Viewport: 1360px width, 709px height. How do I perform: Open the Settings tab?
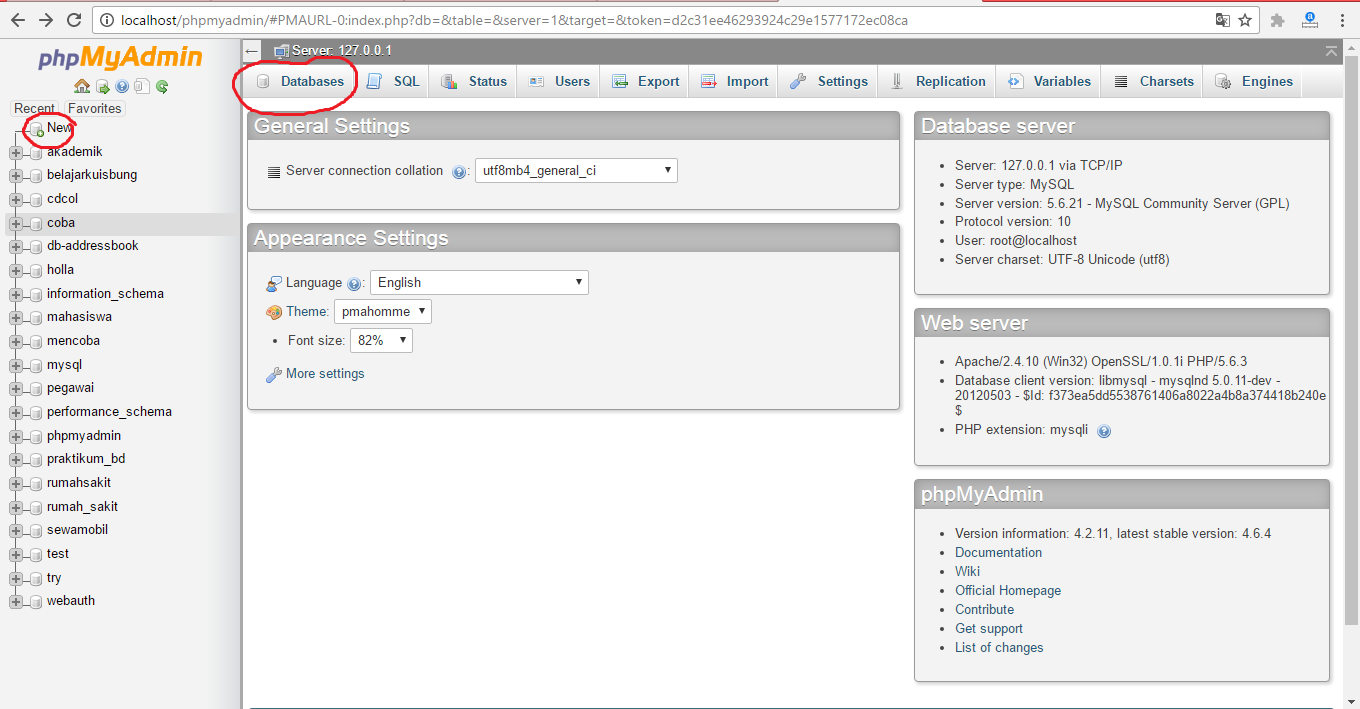829,82
